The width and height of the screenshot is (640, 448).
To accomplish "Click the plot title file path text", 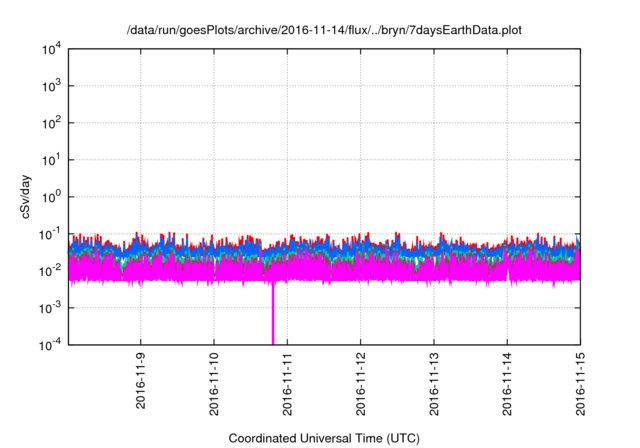I will pyautogui.click(x=324, y=31).
